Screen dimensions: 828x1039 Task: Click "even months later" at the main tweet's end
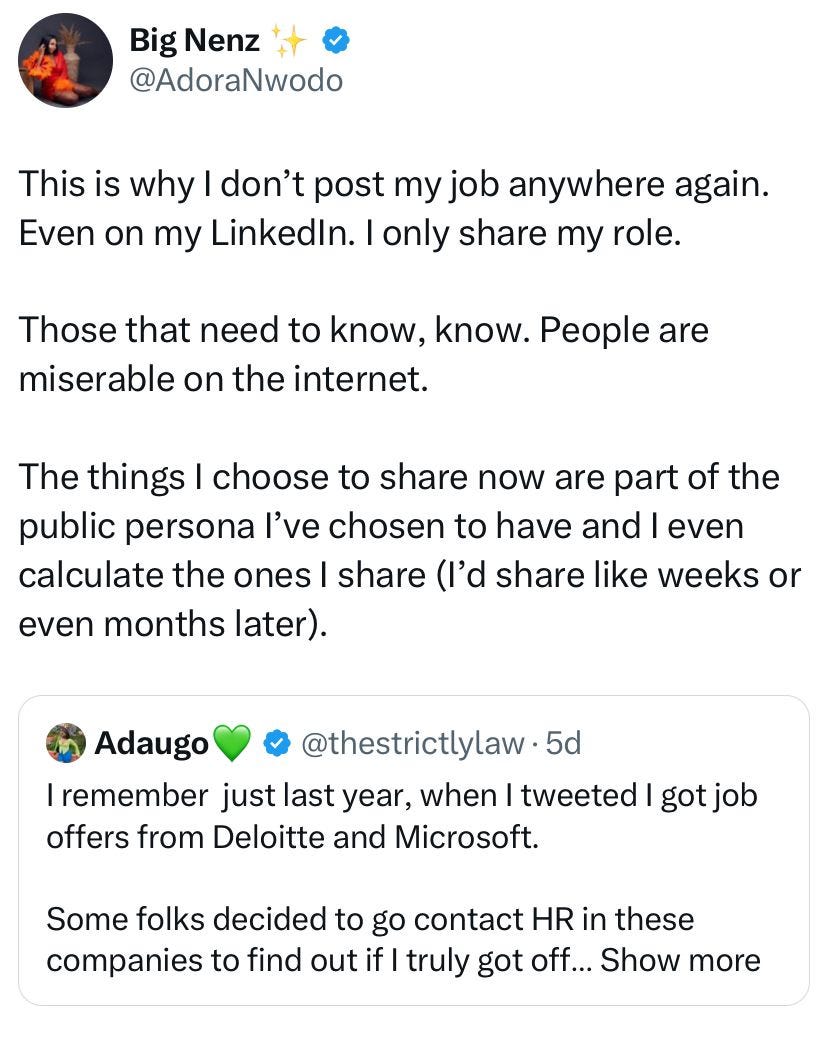coord(170,622)
